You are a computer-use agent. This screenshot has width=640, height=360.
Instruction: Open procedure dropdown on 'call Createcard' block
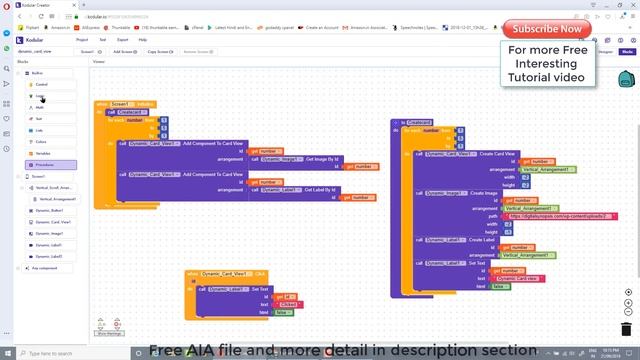(x=132, y=112)
